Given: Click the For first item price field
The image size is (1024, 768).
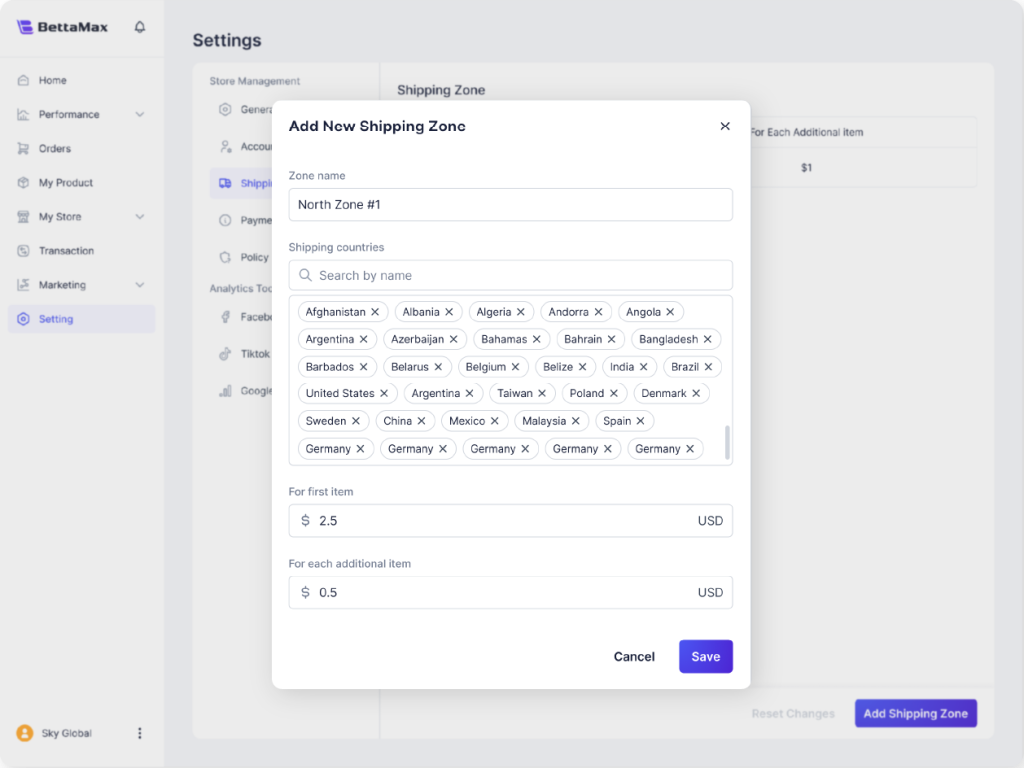Looking at the screenshot, I should click(x=500, y=521).
